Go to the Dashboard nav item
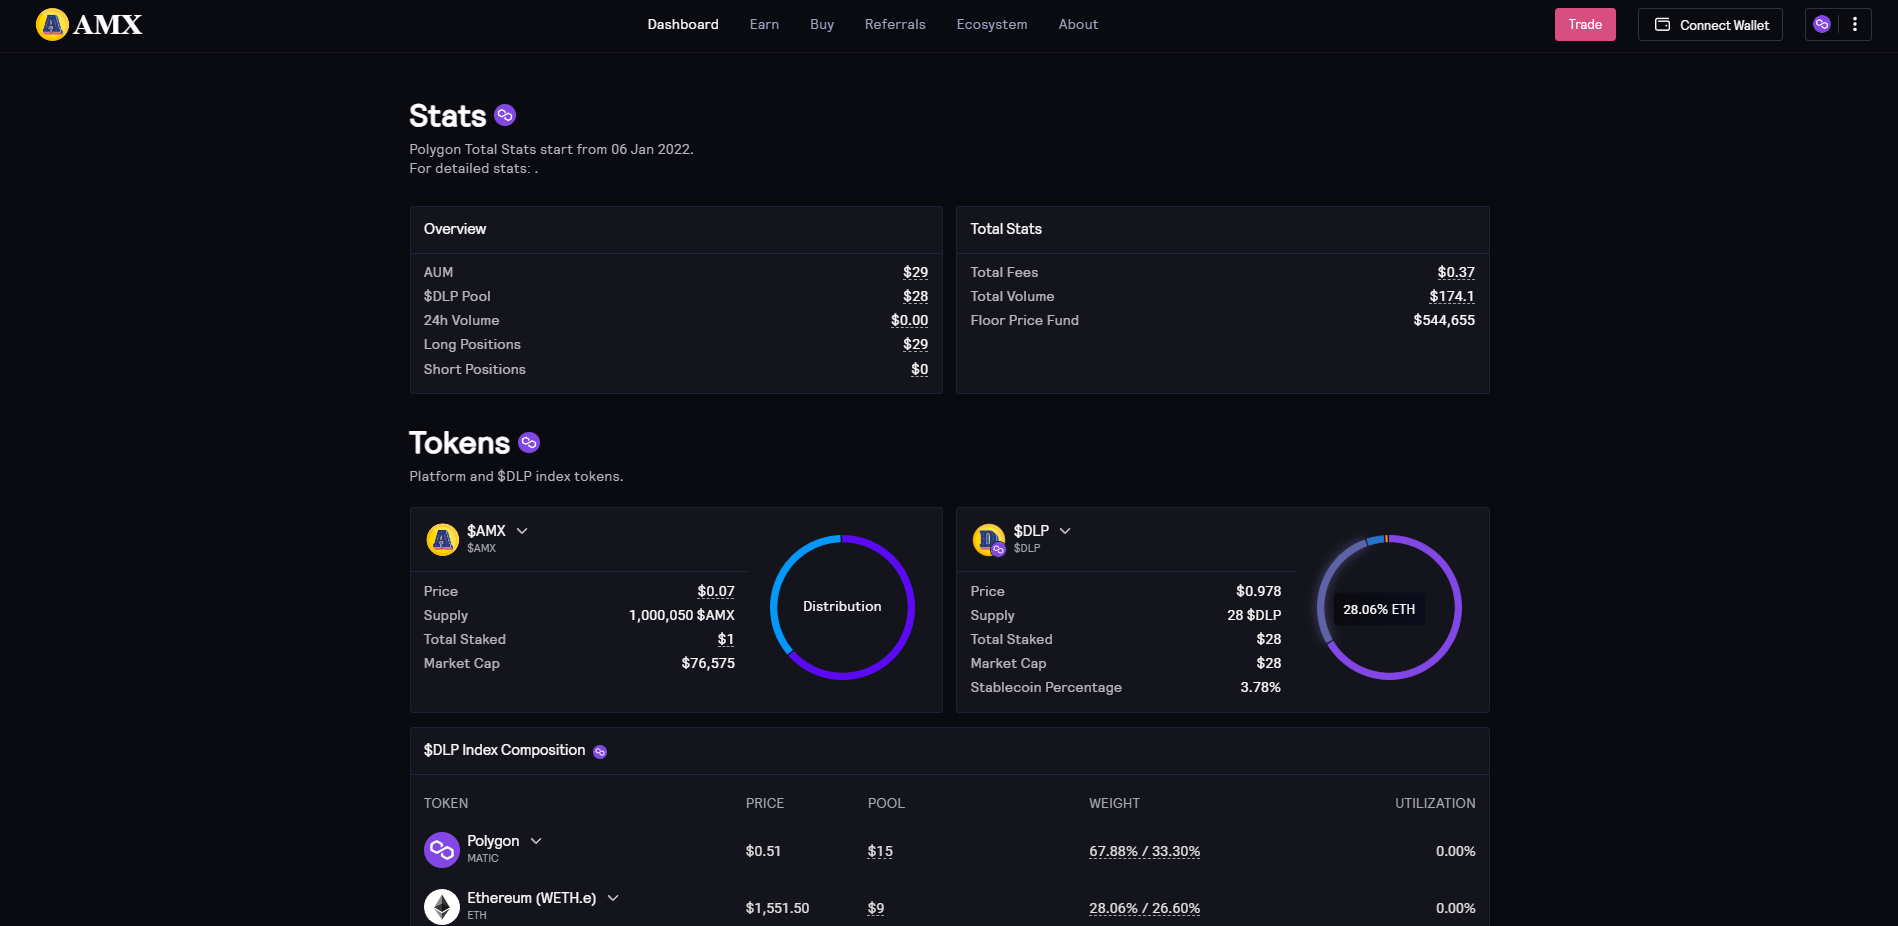The height and width of the screenshot is (926, 1898). click(683, 24)
